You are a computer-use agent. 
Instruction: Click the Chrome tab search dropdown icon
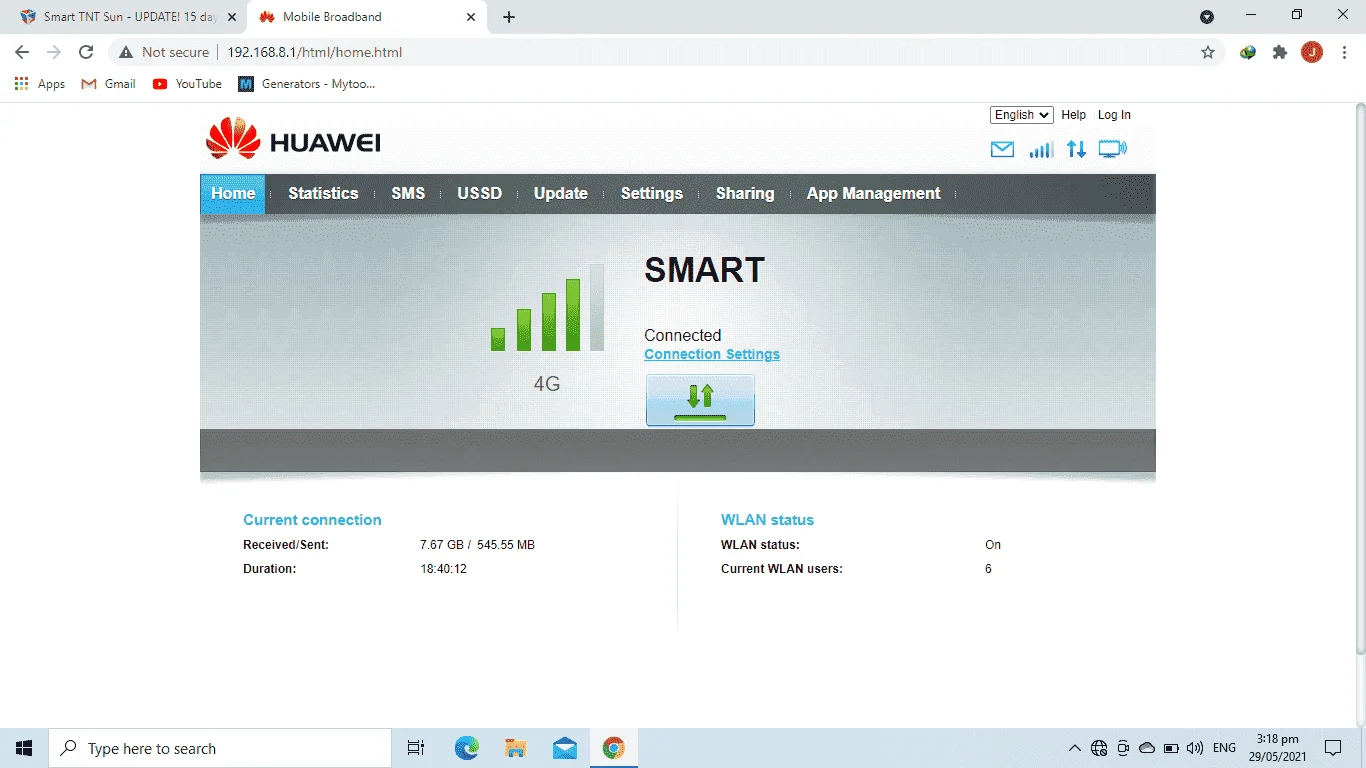[x=1207, y=17]
